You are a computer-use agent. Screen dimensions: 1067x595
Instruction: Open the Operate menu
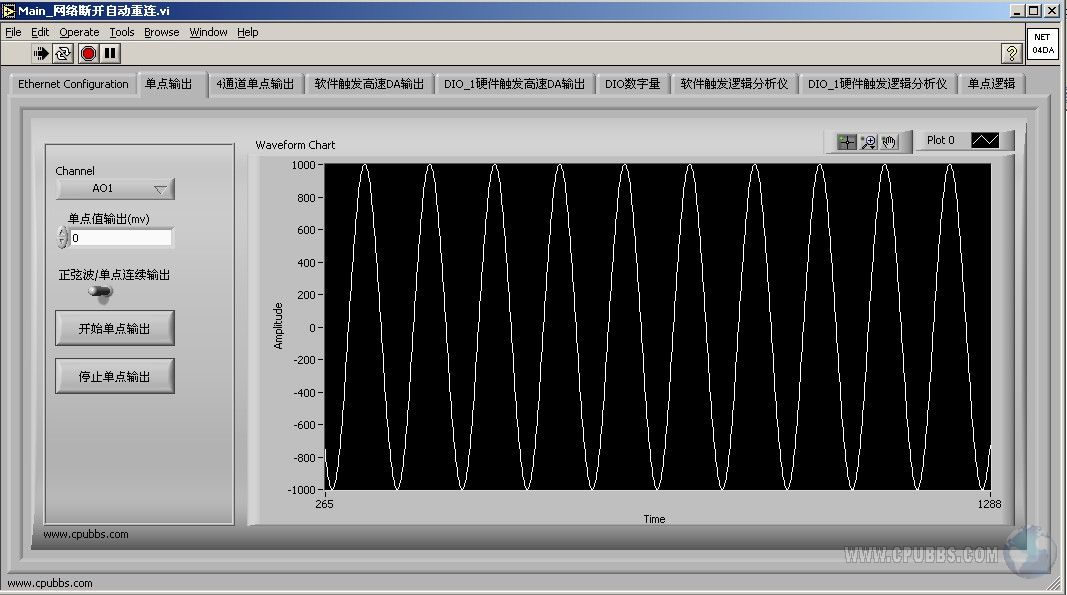[79, 32]
